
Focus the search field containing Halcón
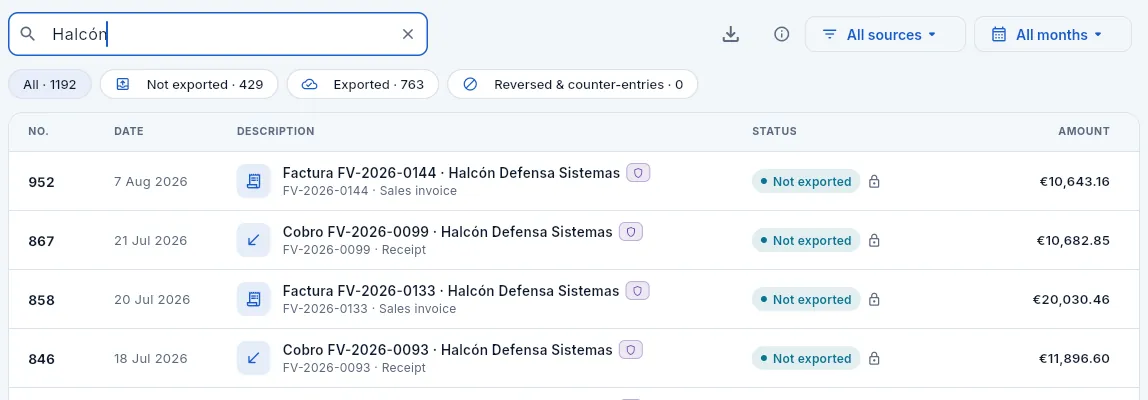217,34
